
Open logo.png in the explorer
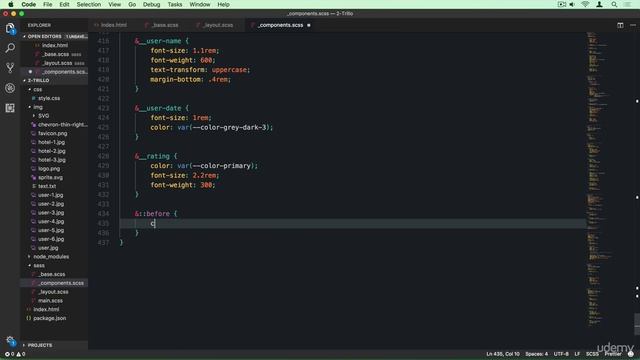pyautogui.click(x=49, y=169)
